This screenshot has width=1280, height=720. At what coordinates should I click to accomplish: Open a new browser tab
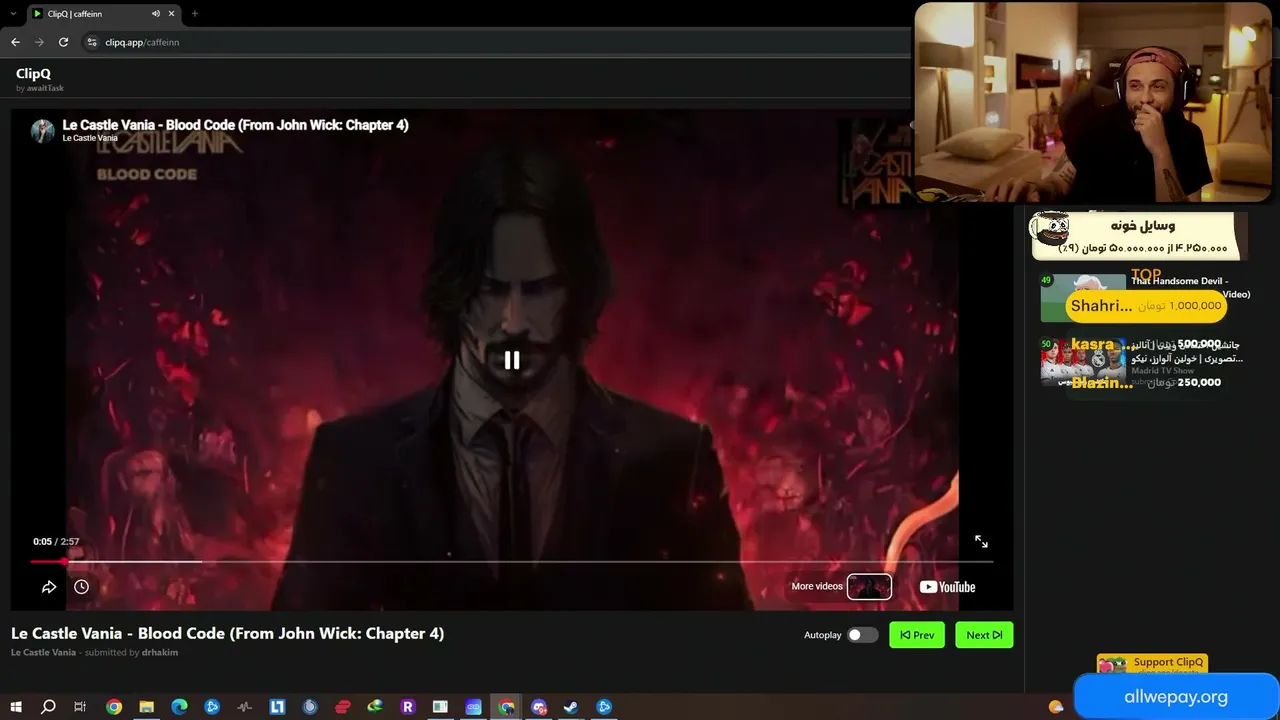point(194,14)
